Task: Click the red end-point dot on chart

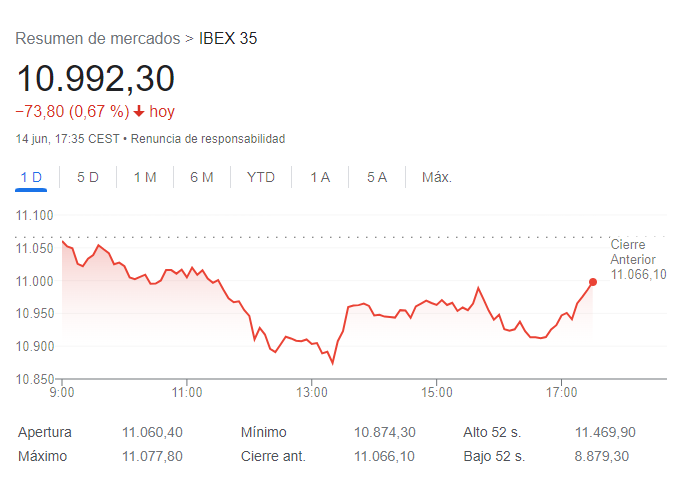Action: [x=593, y=282]
